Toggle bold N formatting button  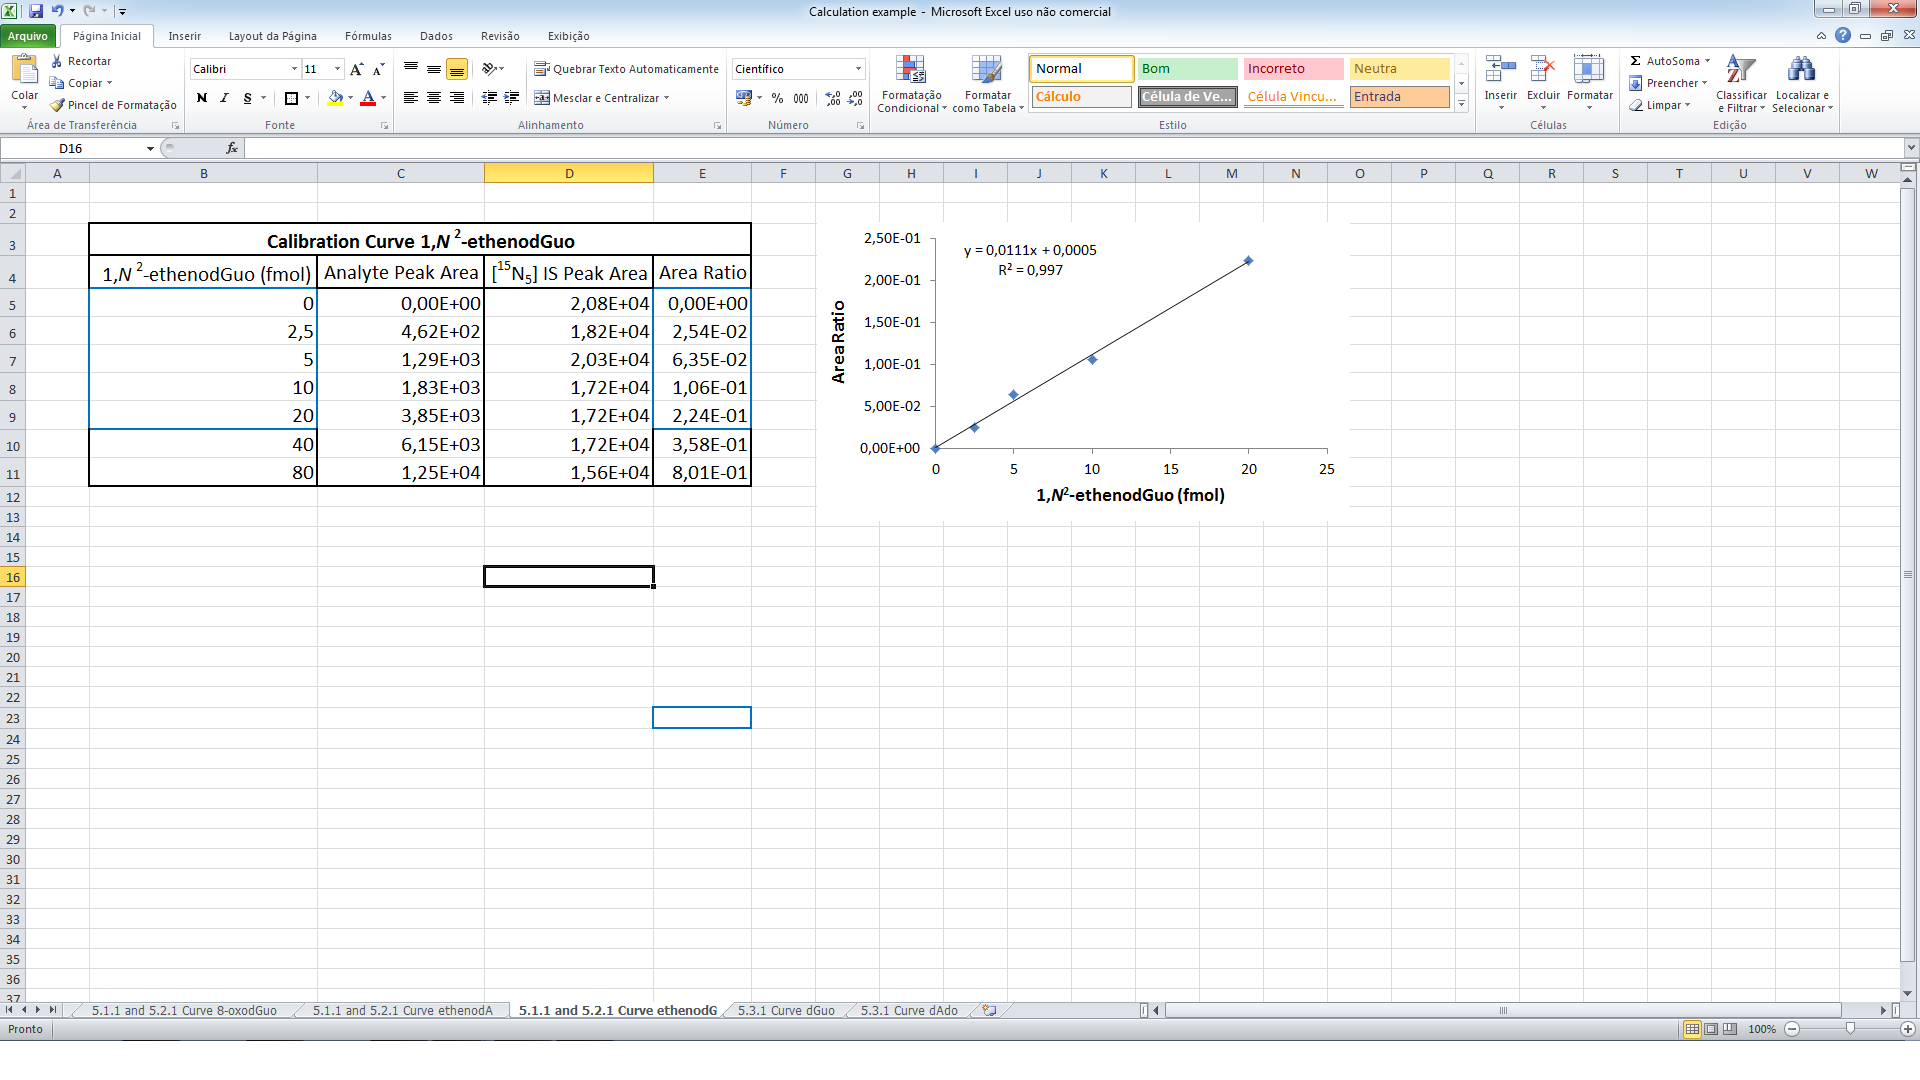(x=202, y=98)
